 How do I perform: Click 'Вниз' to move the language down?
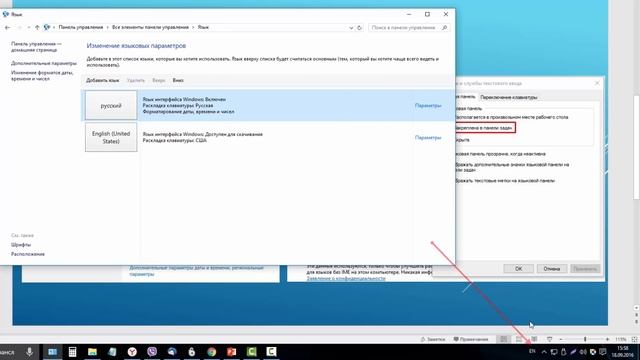click(178, 80)
